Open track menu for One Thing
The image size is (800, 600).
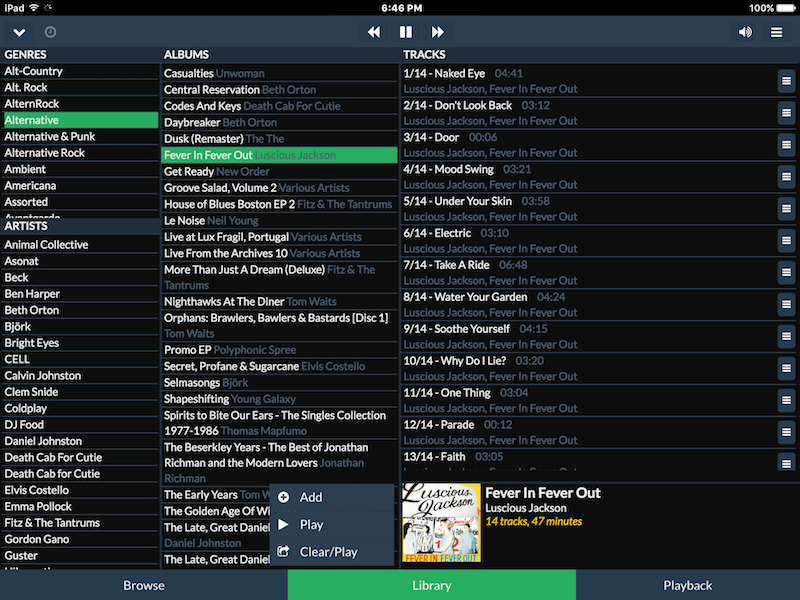[x=786, y=400]
